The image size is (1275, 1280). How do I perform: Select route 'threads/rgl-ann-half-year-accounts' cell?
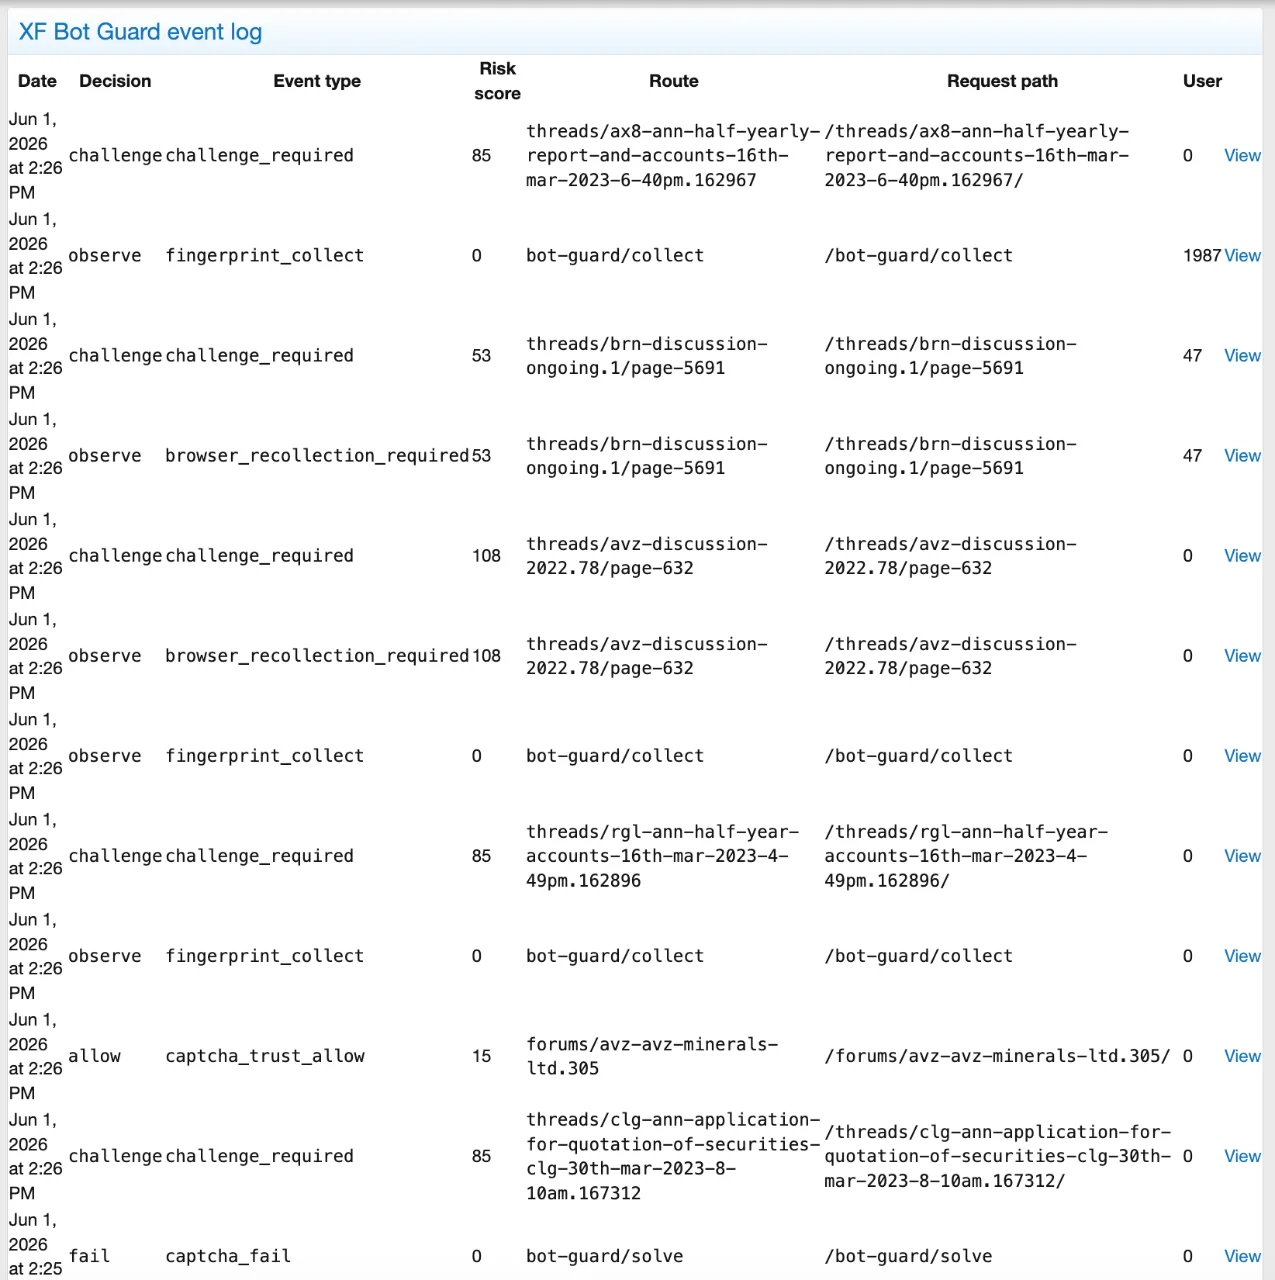click(x=663, y=855)
